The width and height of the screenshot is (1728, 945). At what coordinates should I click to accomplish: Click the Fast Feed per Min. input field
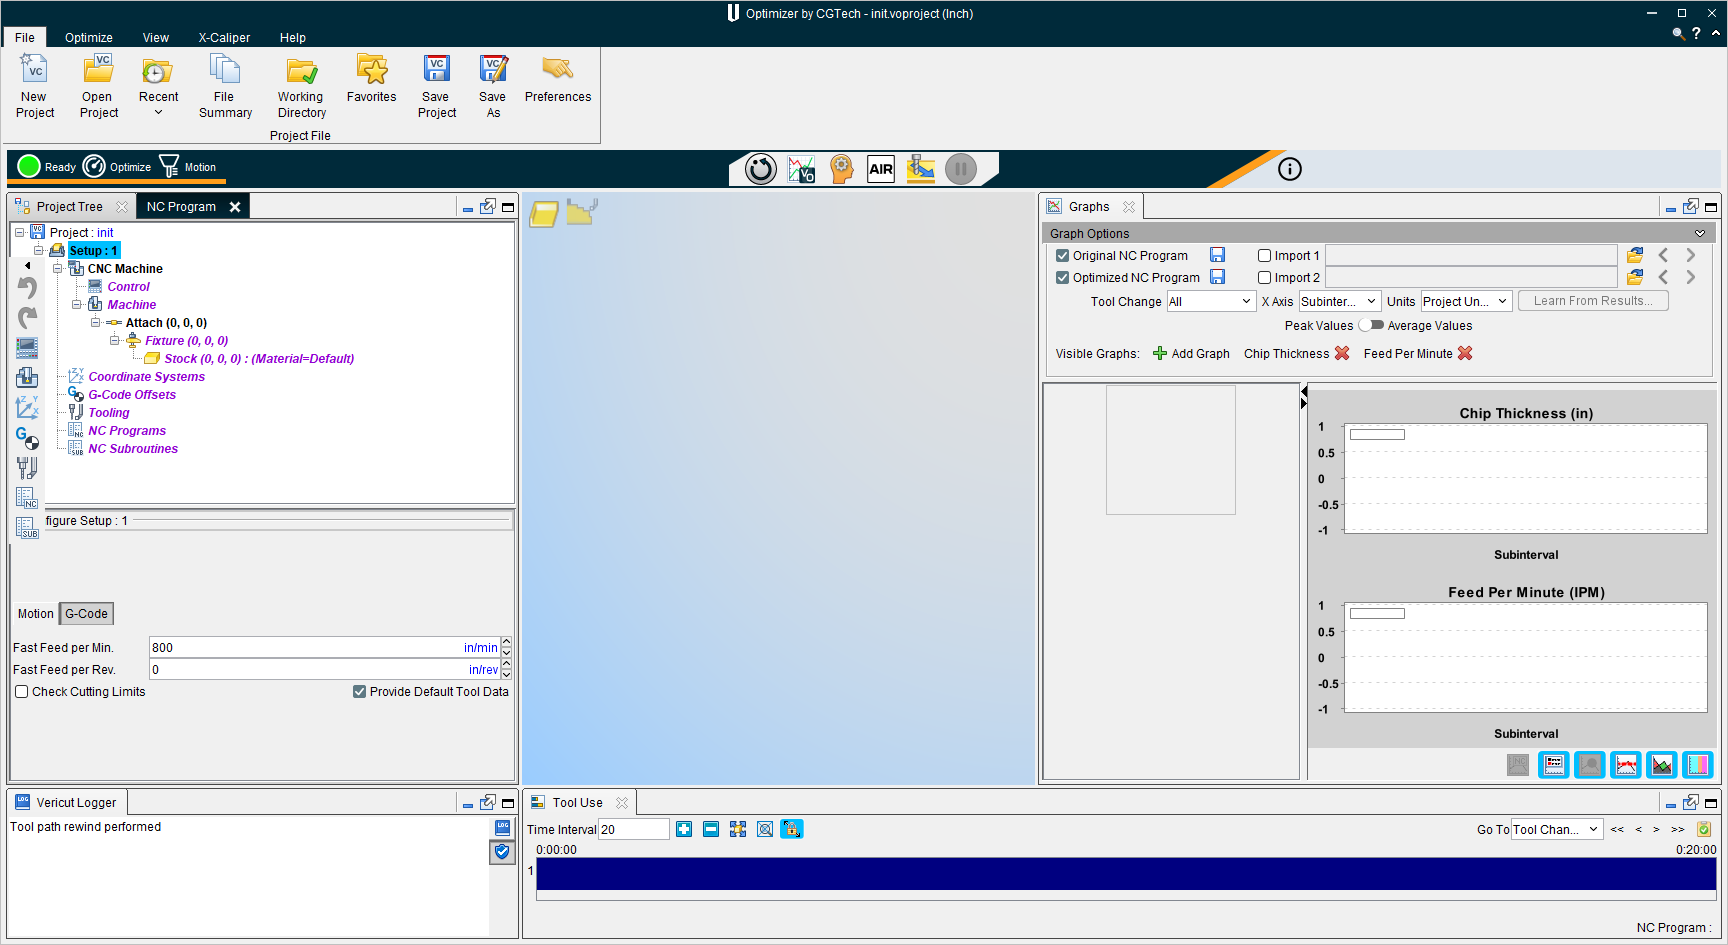click(x=324, y=648)
